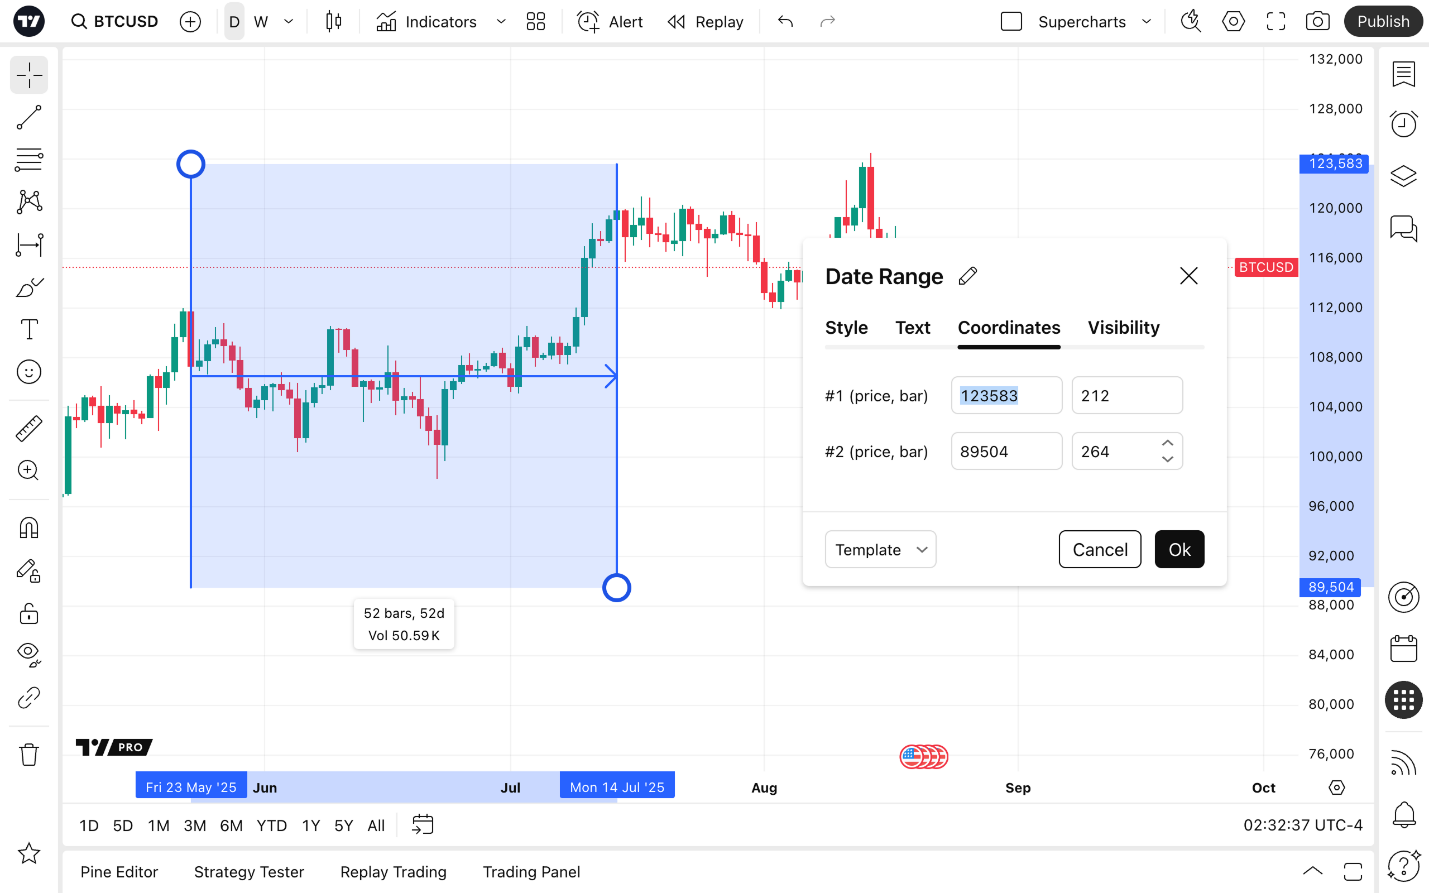This screenshot has height=893, width=1429.
Task: Remove drawings with trash icon
Action: click(x=29, y=755)
